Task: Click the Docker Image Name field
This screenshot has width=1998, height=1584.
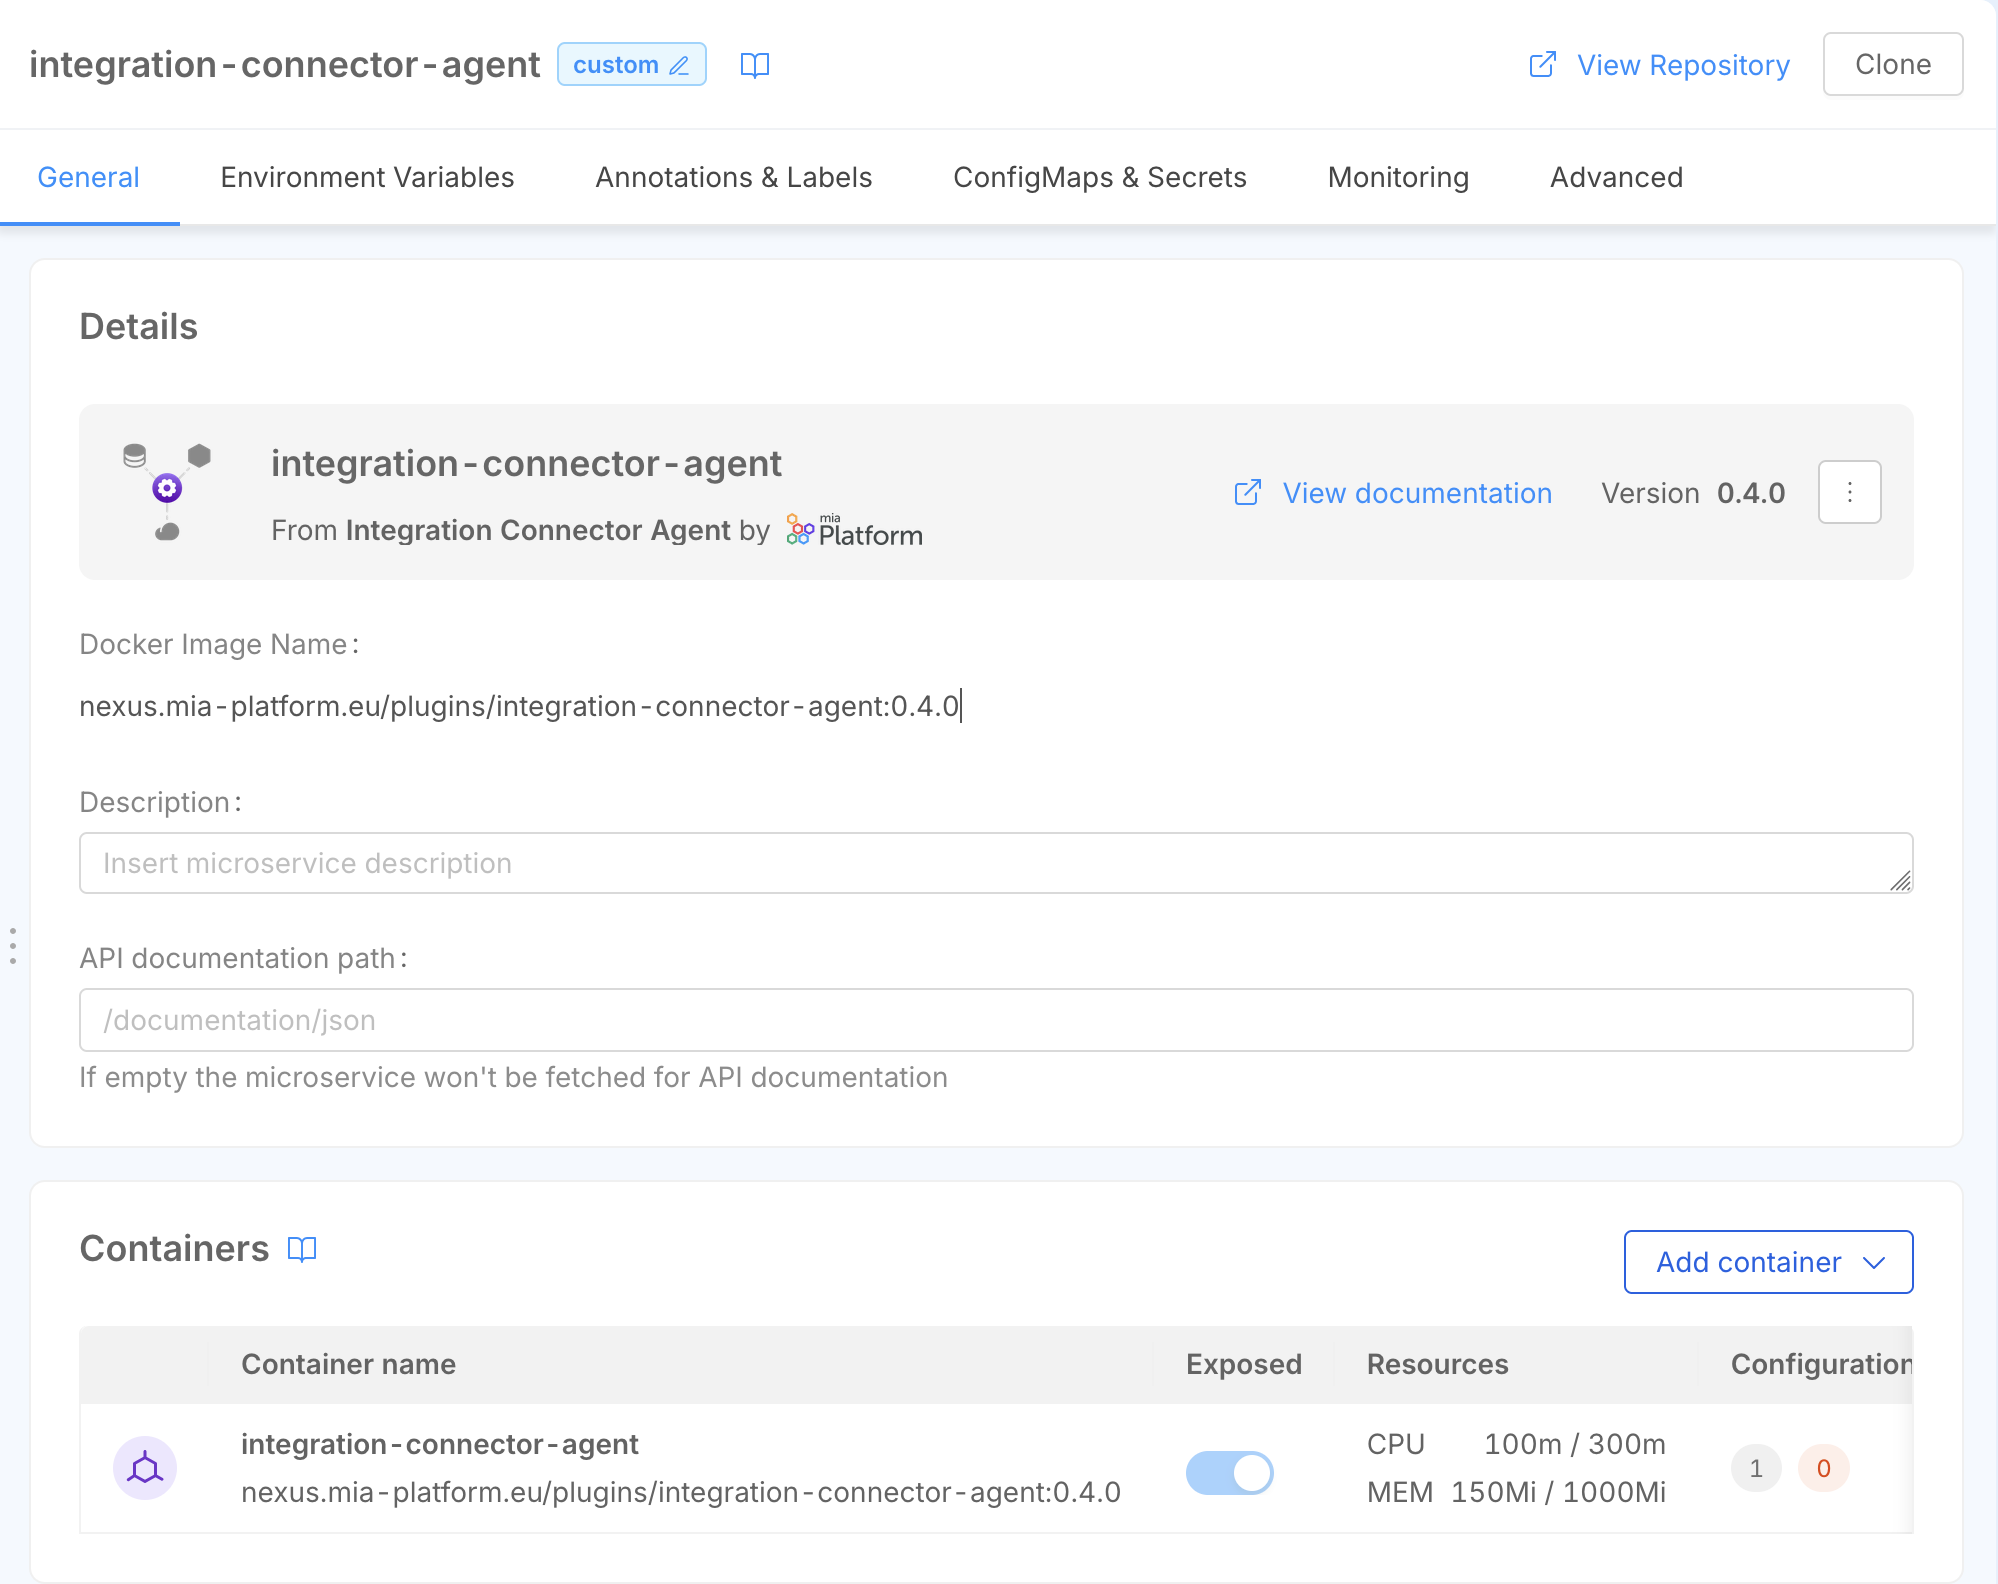Action: click(520, 706)
